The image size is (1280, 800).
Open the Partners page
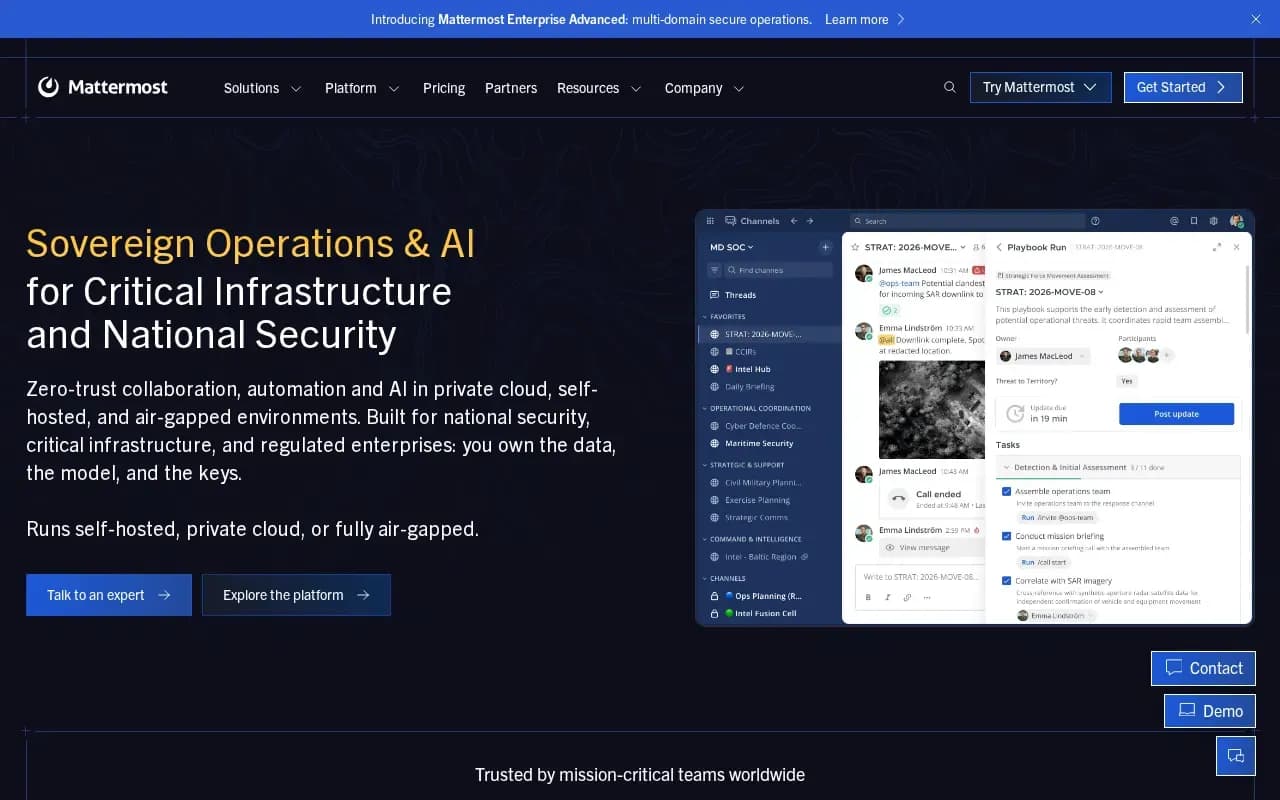[x=511, y=88]
